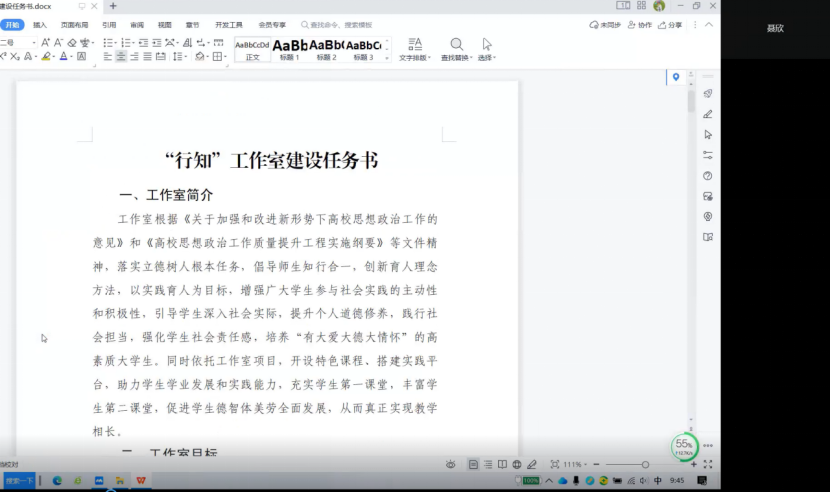
Task: Collapse the ribbon with the chevron
Action: coord(709,24)
